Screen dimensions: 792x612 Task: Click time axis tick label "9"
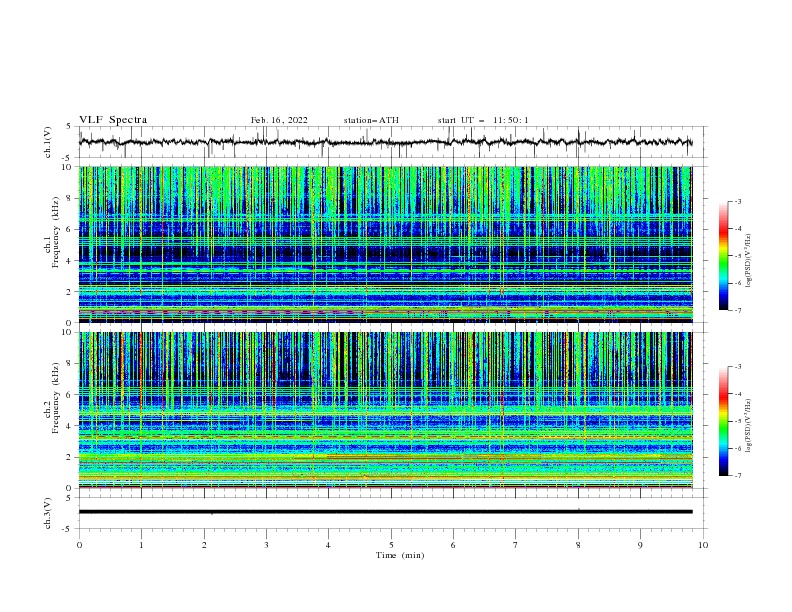[x=640, y=545]
